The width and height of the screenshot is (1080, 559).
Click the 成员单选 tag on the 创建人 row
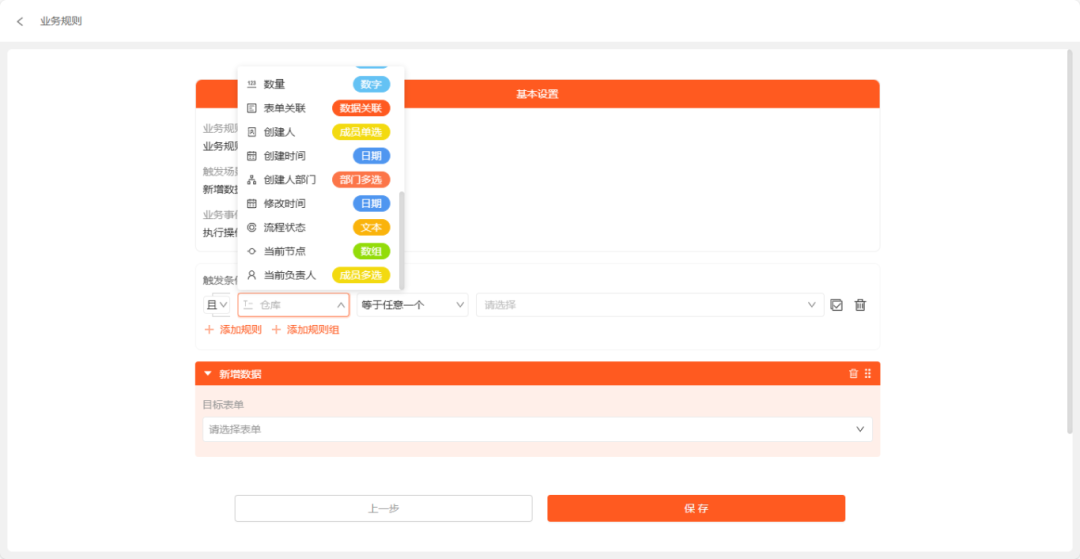click(x=361, y=131)
